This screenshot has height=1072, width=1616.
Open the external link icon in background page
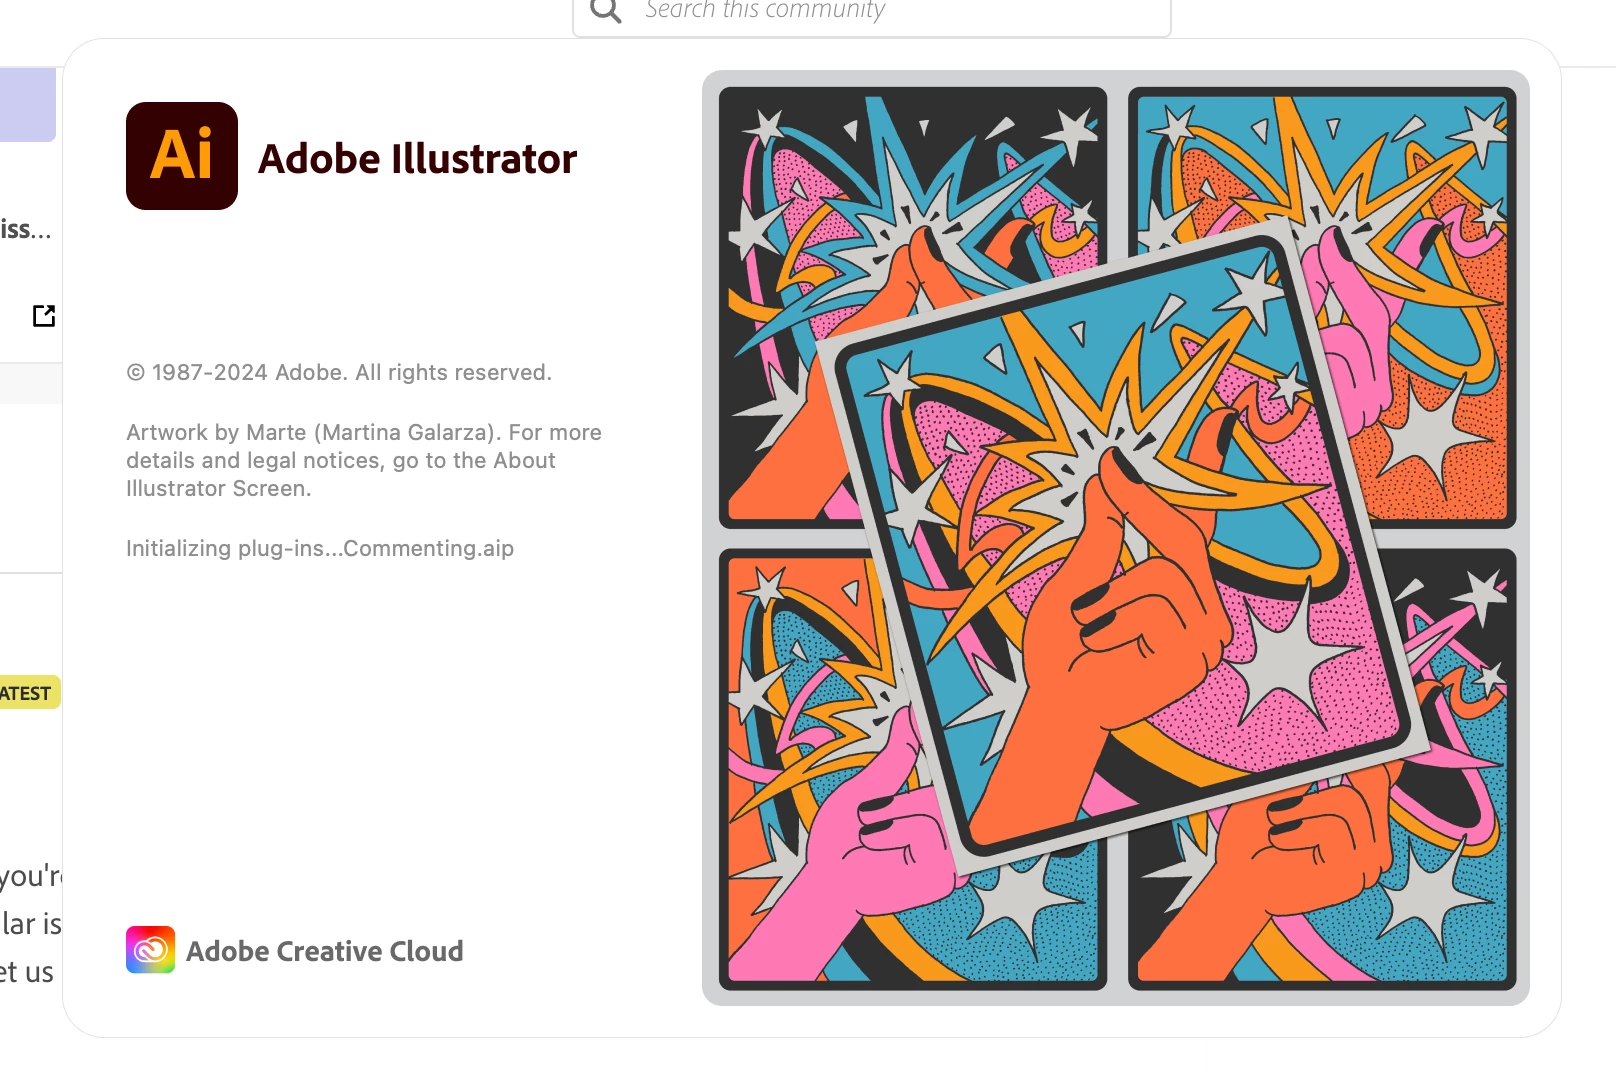(44, 316)
